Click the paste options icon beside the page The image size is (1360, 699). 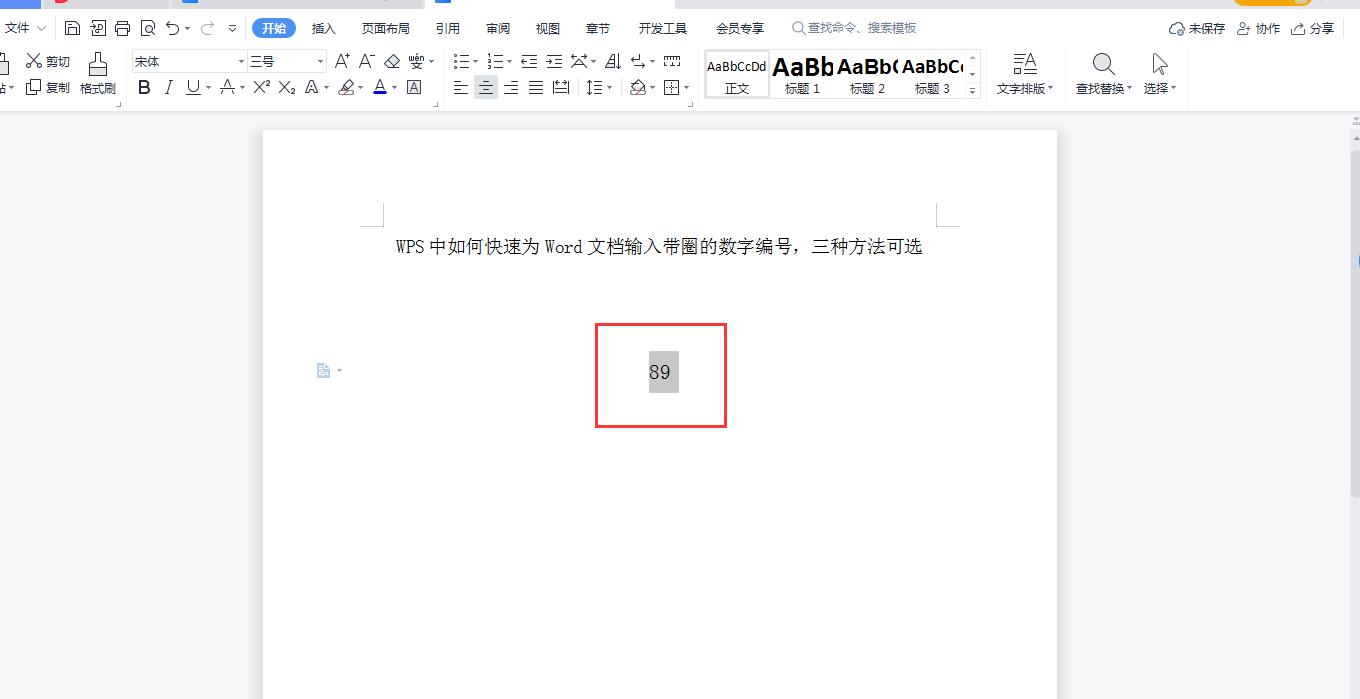tap(328, 371)
